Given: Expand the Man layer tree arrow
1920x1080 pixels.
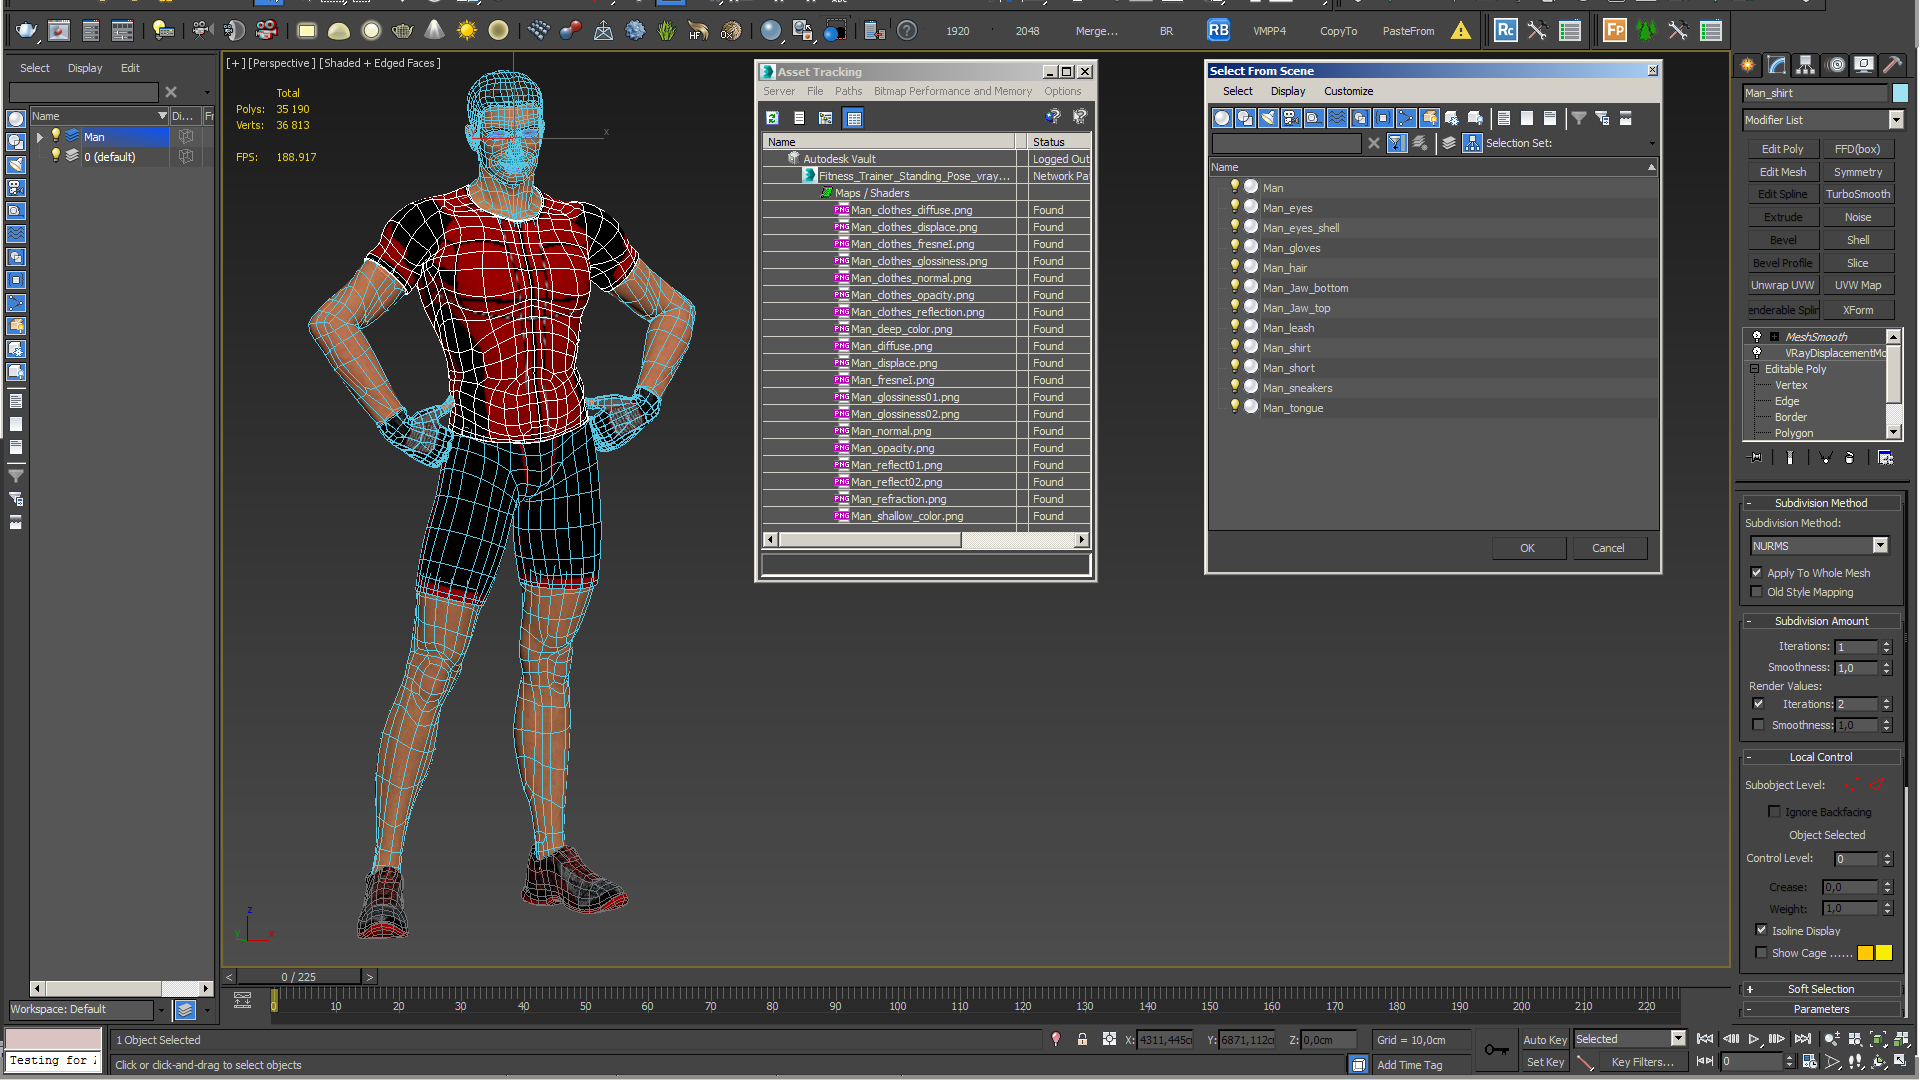Looking at the screenshot, I should click(x=40, y=137).
